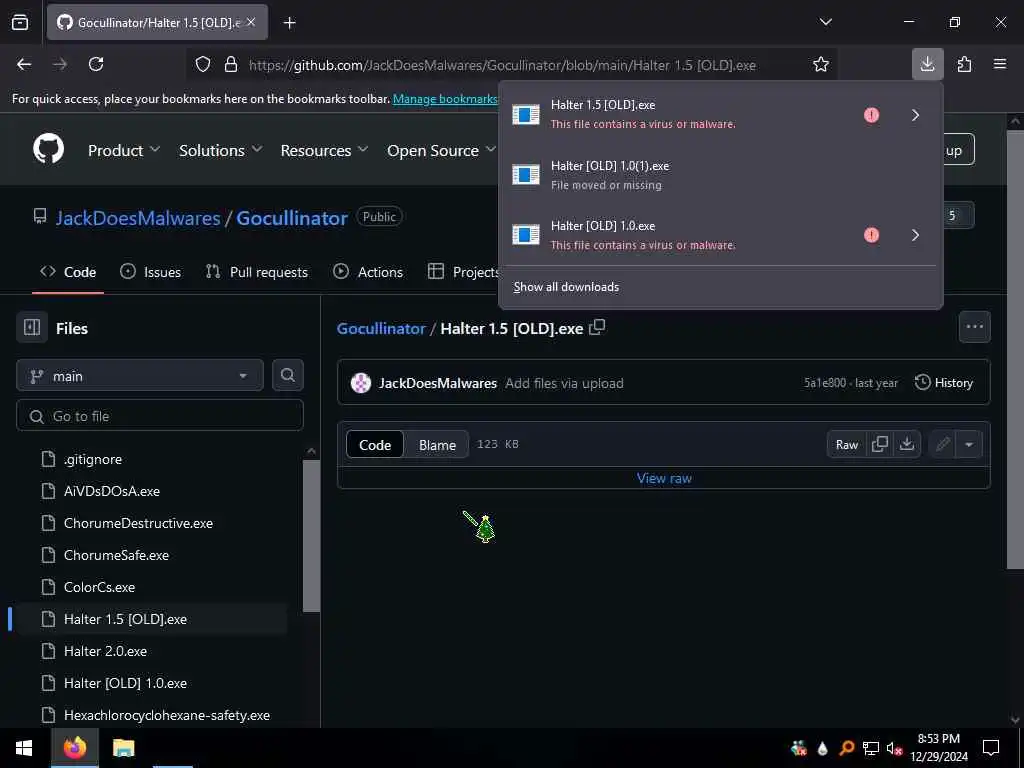Viewport: 1024px width, 768px height.
Task: Reload the current page
Action: tap(96, 64)
